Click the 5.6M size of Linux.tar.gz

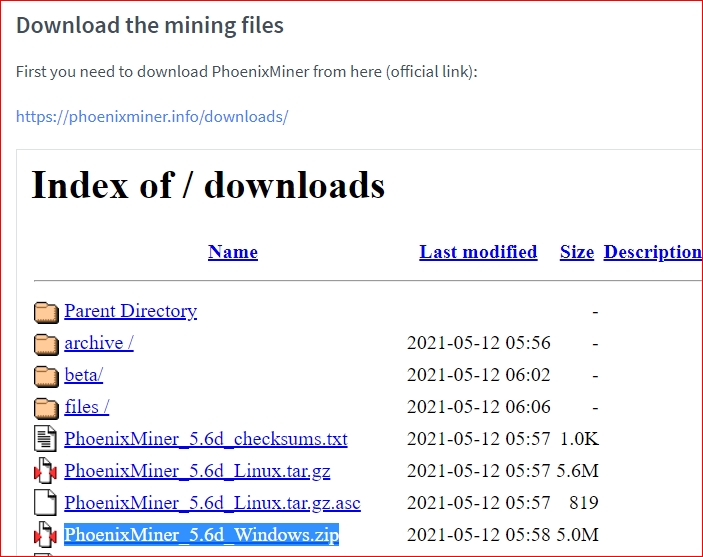pos(577,471)
